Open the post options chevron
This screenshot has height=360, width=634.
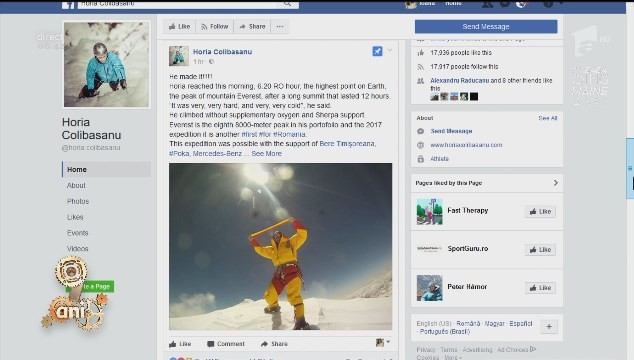click(x=390, y=51)
